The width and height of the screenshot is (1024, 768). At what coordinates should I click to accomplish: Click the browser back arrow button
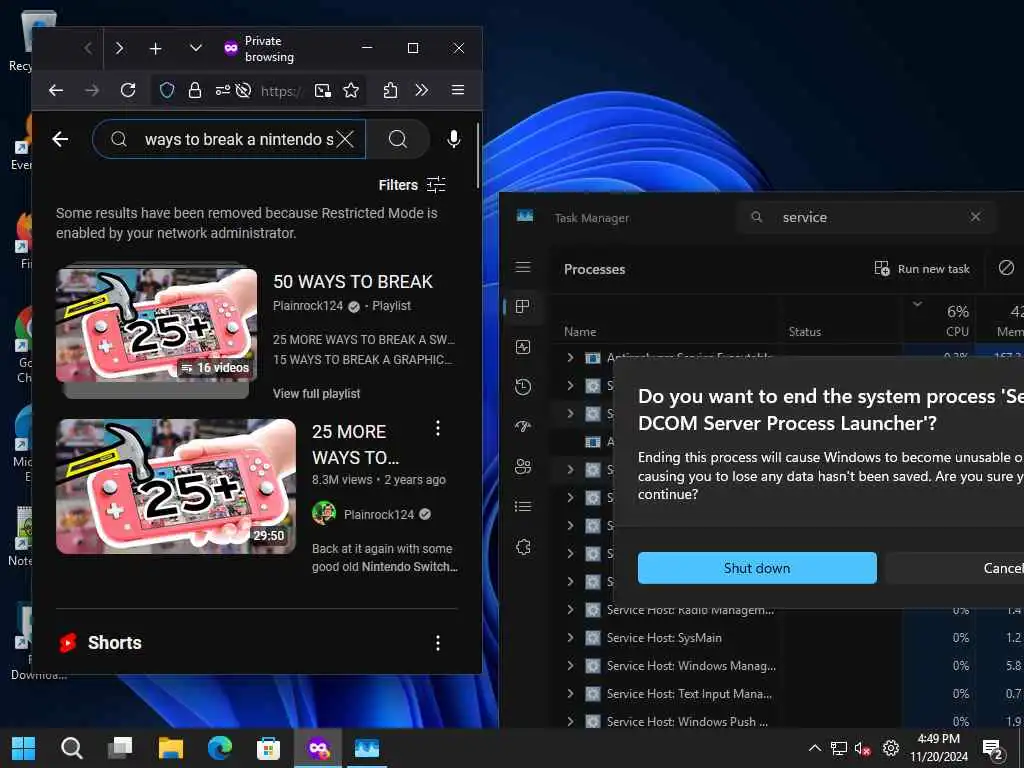pos(56,90)
